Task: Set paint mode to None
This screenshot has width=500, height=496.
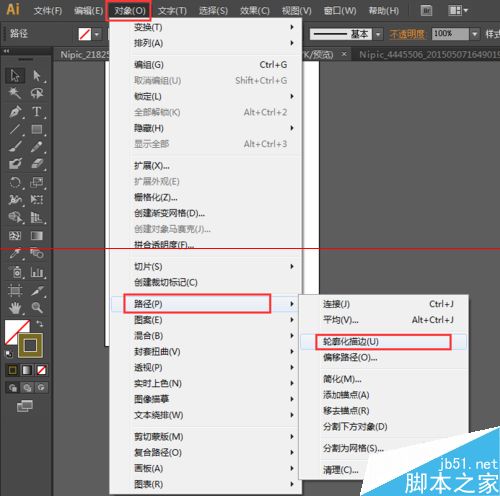Action: [41, 370]
